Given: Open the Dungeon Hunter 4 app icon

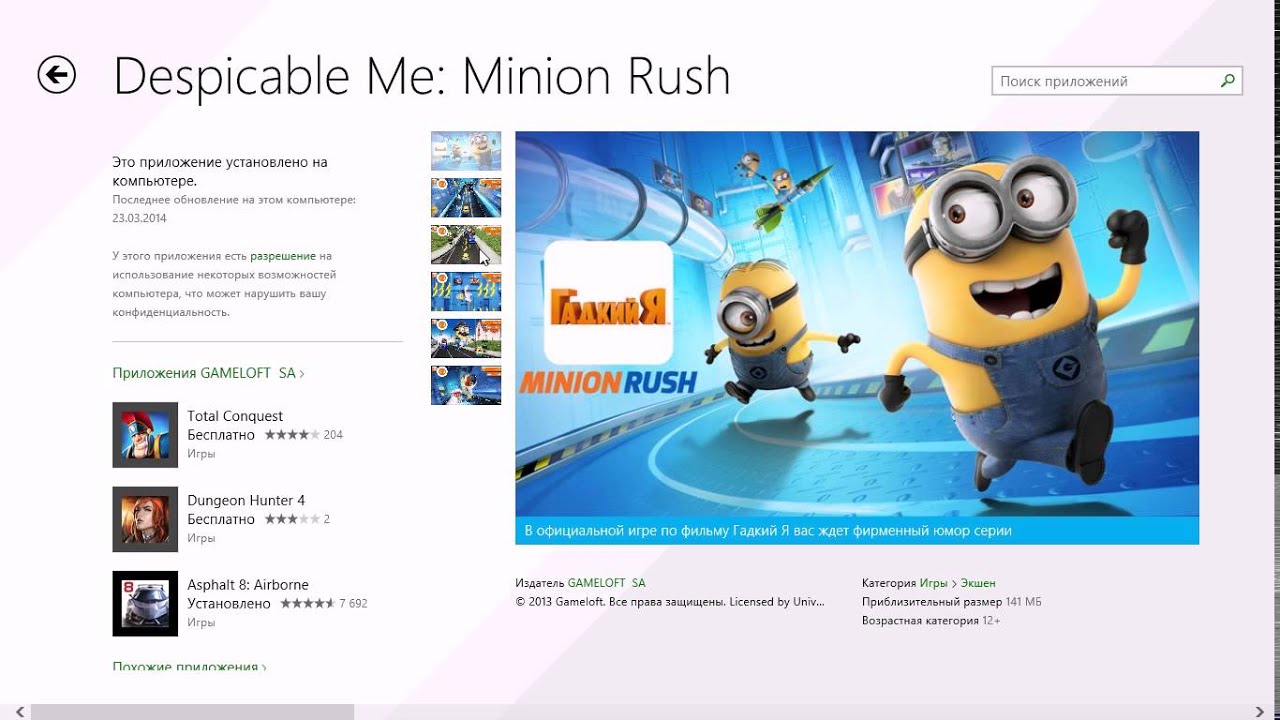Looking at the screenshot, I should click(145, 519).
